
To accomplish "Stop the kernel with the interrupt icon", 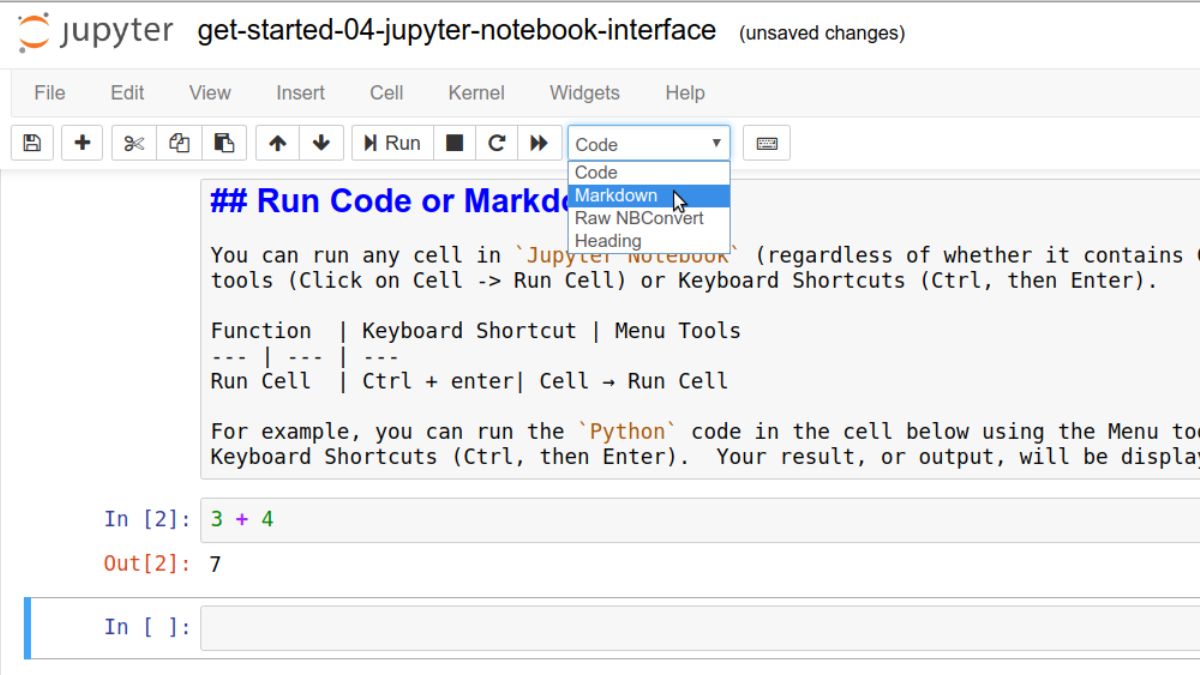I will pyautogui.click(x=454, y=143).
